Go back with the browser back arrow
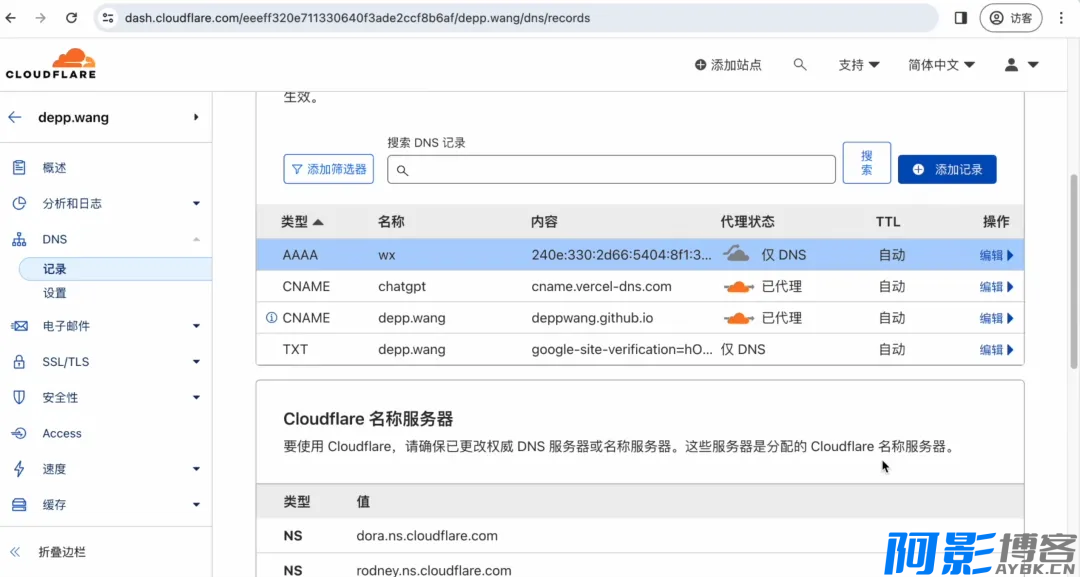The width and height of the screenshot is (1080, 577). coord(10,18)
